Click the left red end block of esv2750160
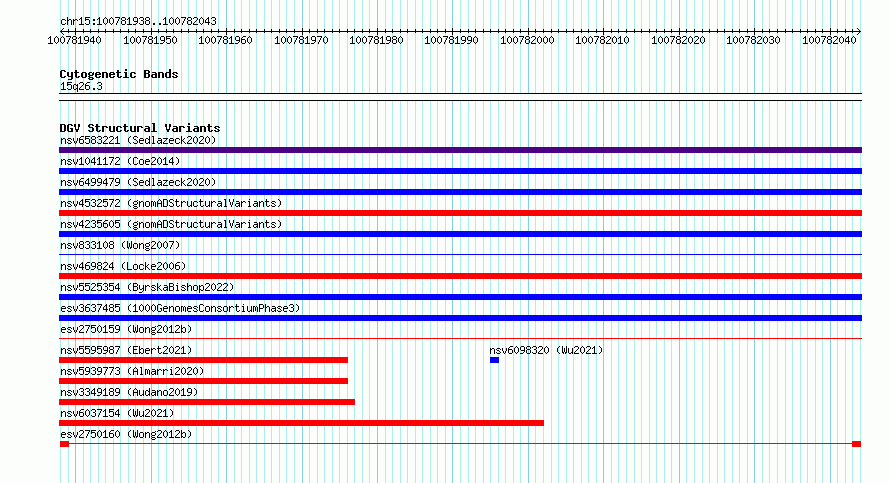Viewport: 890px width, 483px height. (x=64, y=444)
